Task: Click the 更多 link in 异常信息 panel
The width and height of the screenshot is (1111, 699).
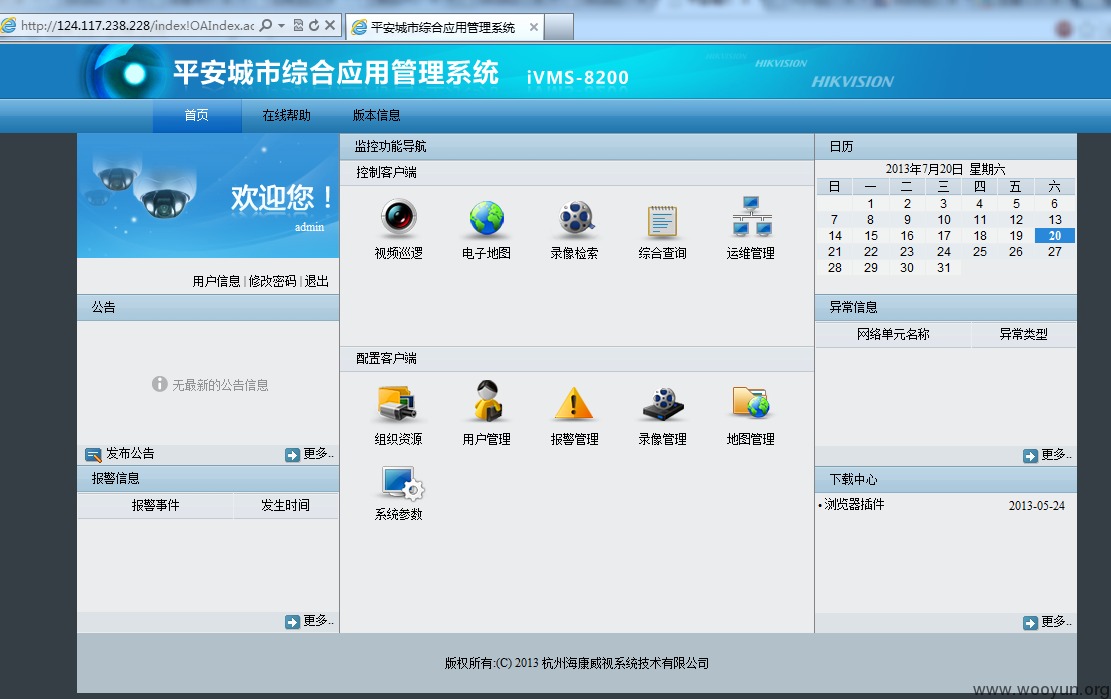Action: (x=1056, y=455)
